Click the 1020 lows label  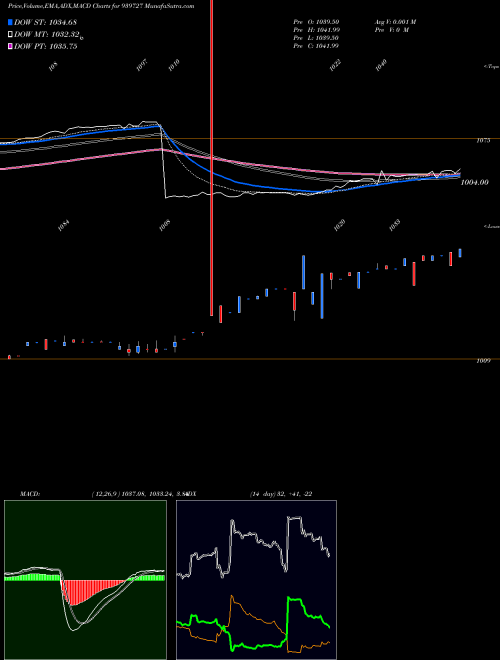tap(339, 226)
